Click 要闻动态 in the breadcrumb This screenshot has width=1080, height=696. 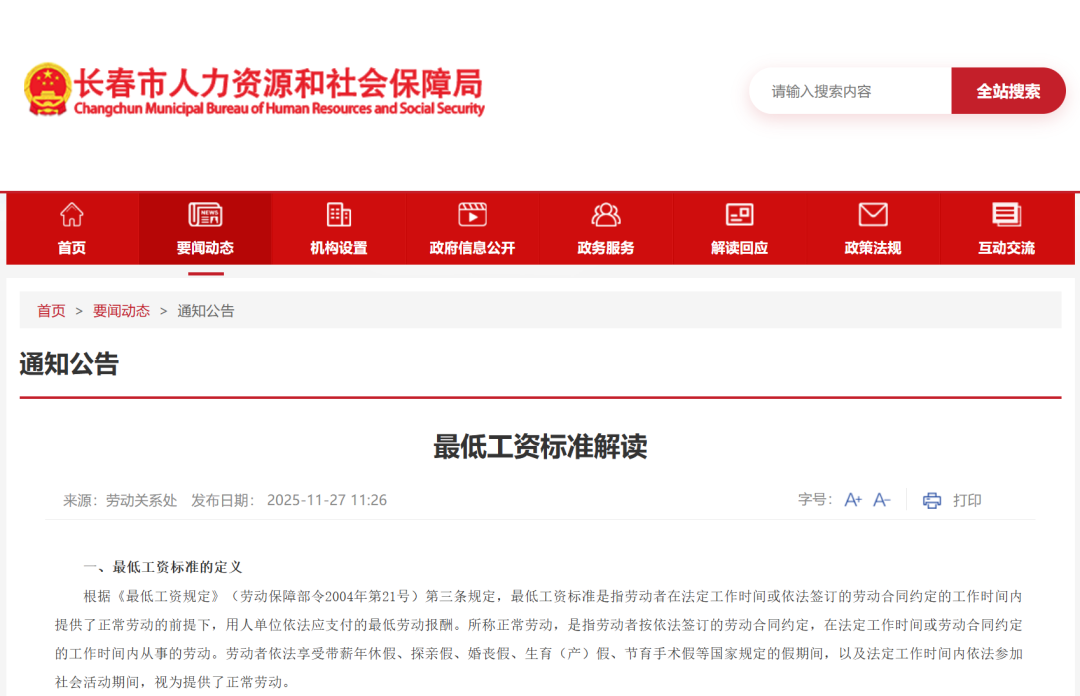[121, 311]
